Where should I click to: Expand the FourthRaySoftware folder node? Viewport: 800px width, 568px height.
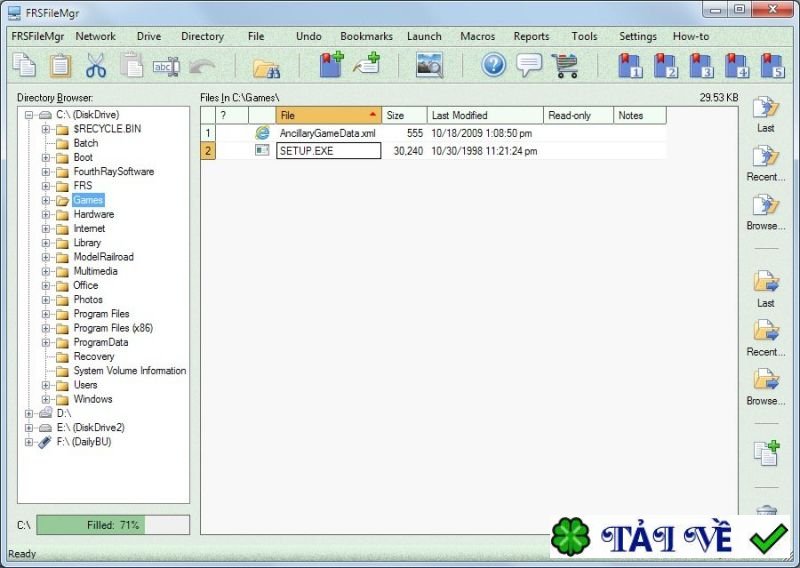(x=46, y=172)
